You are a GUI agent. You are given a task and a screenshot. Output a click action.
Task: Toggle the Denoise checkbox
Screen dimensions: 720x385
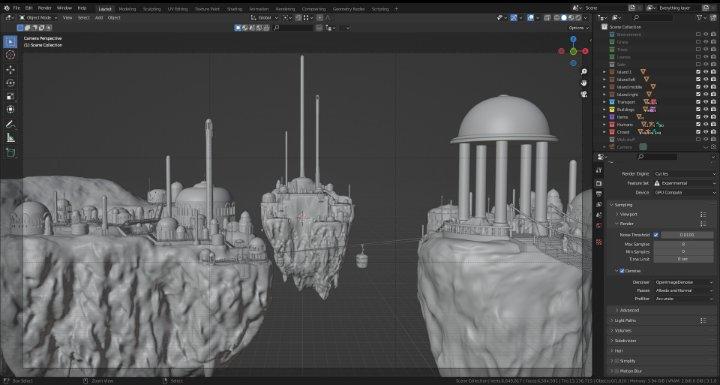click(x=622, y=271)
